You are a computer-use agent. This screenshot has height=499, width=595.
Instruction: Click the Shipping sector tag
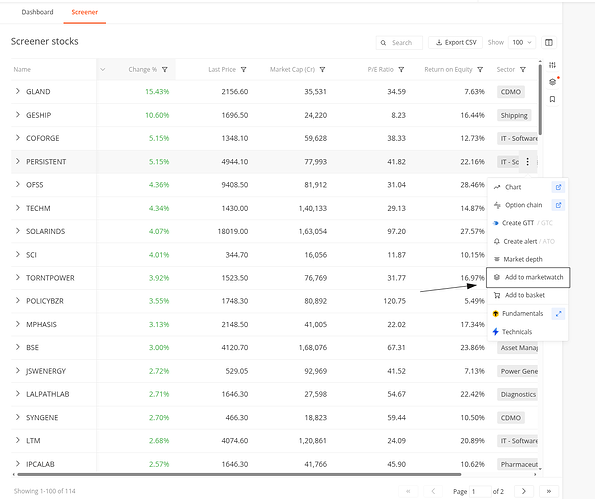pos(514,115)
